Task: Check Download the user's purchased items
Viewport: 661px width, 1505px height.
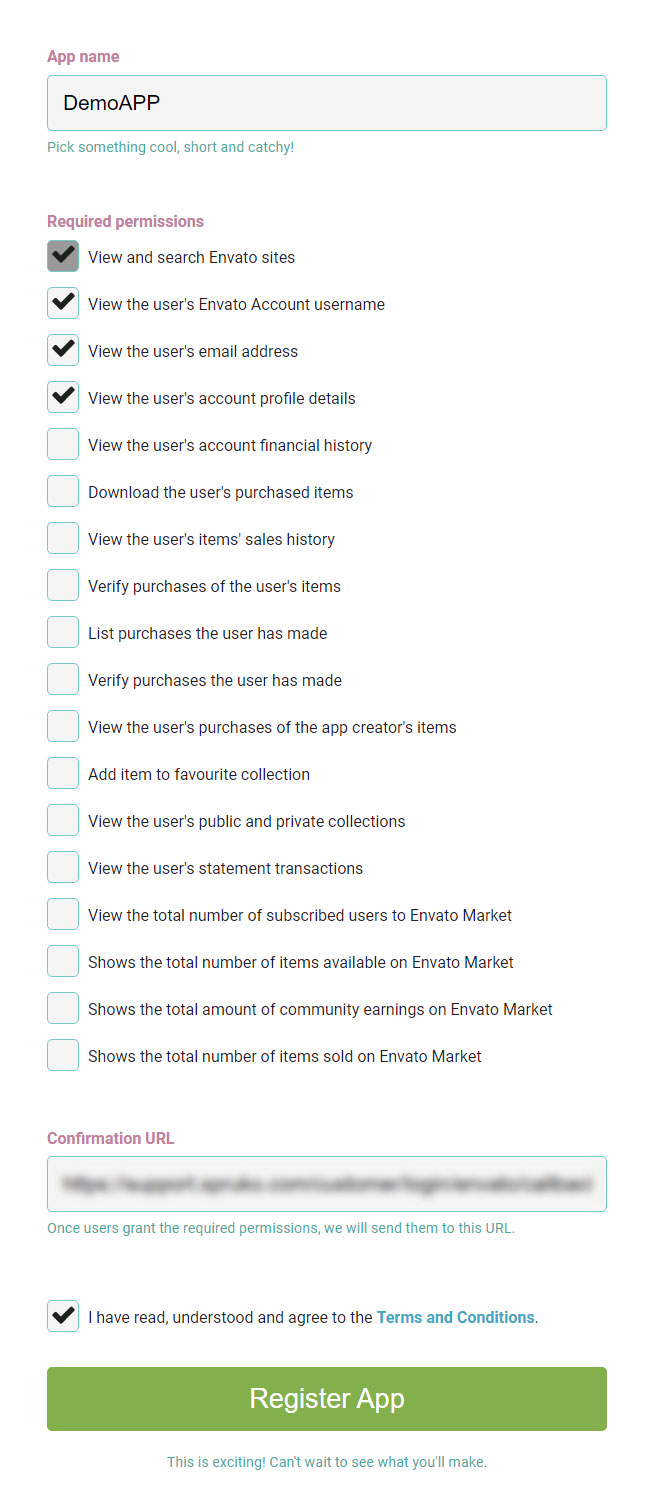Action: point(63,492)
